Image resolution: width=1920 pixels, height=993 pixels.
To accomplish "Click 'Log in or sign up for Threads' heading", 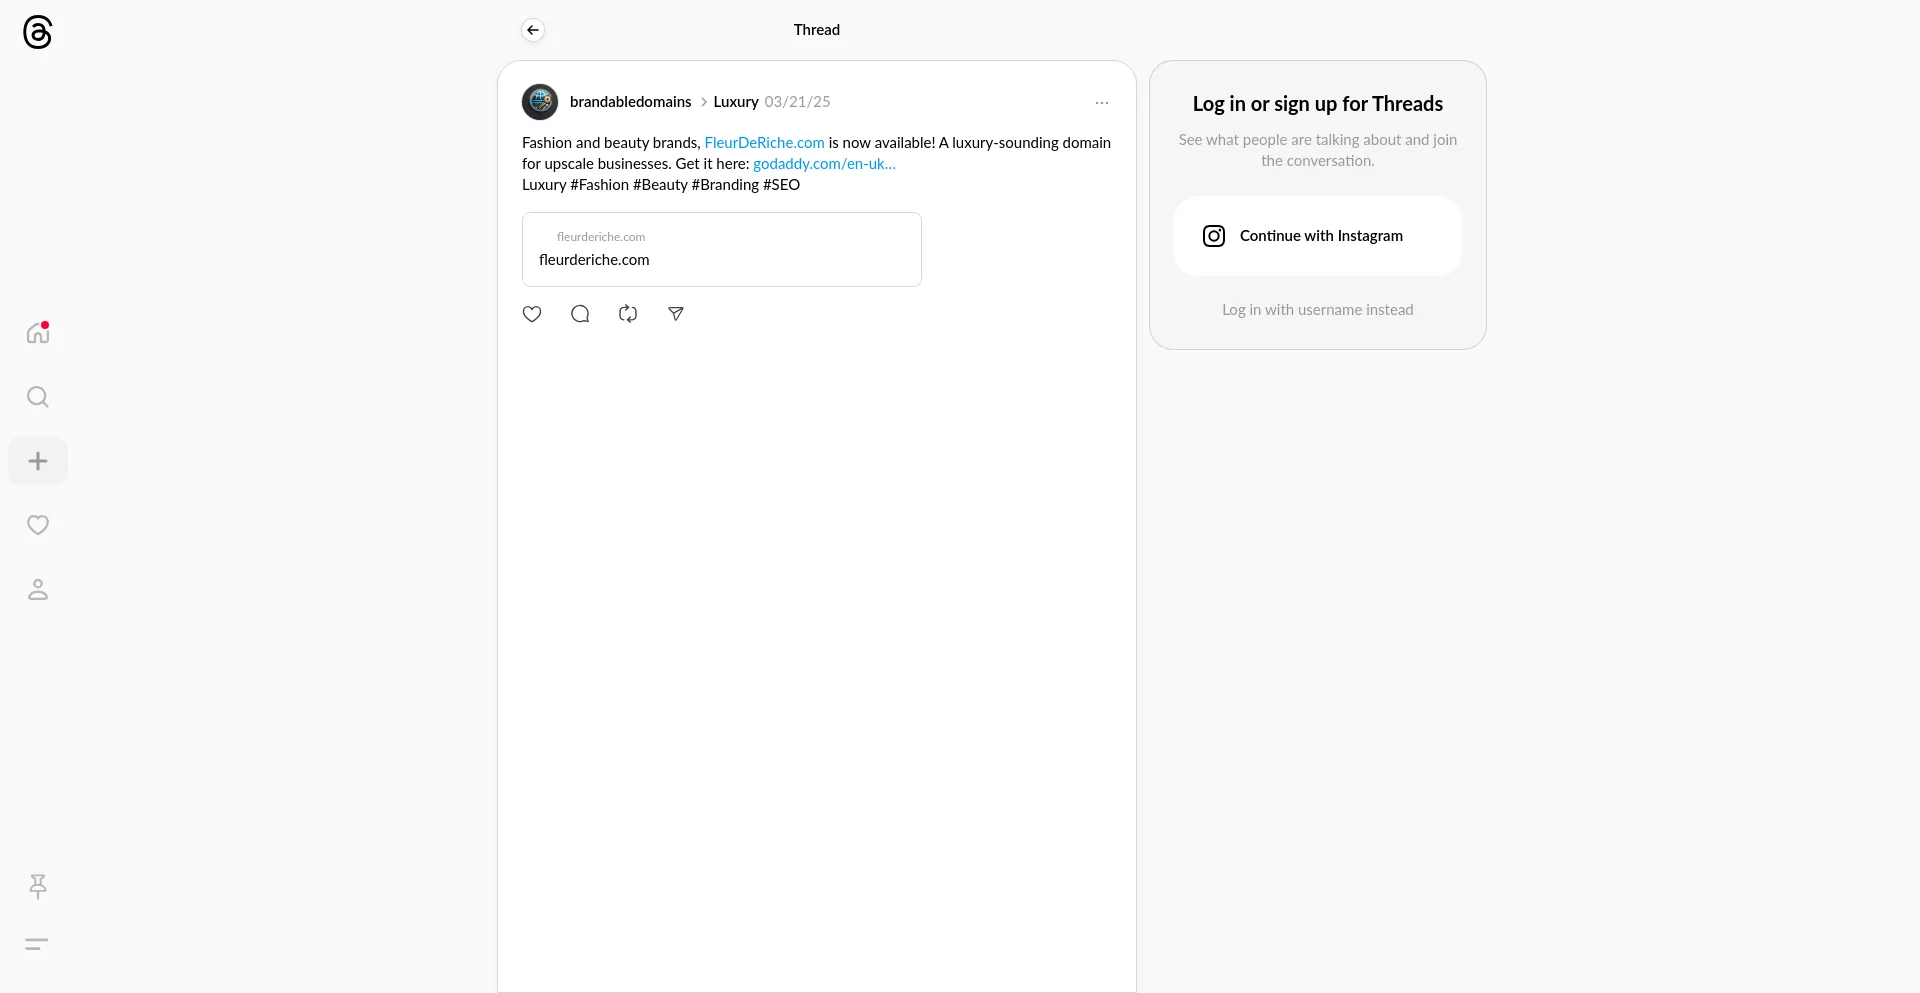I will pos(1318,104).
